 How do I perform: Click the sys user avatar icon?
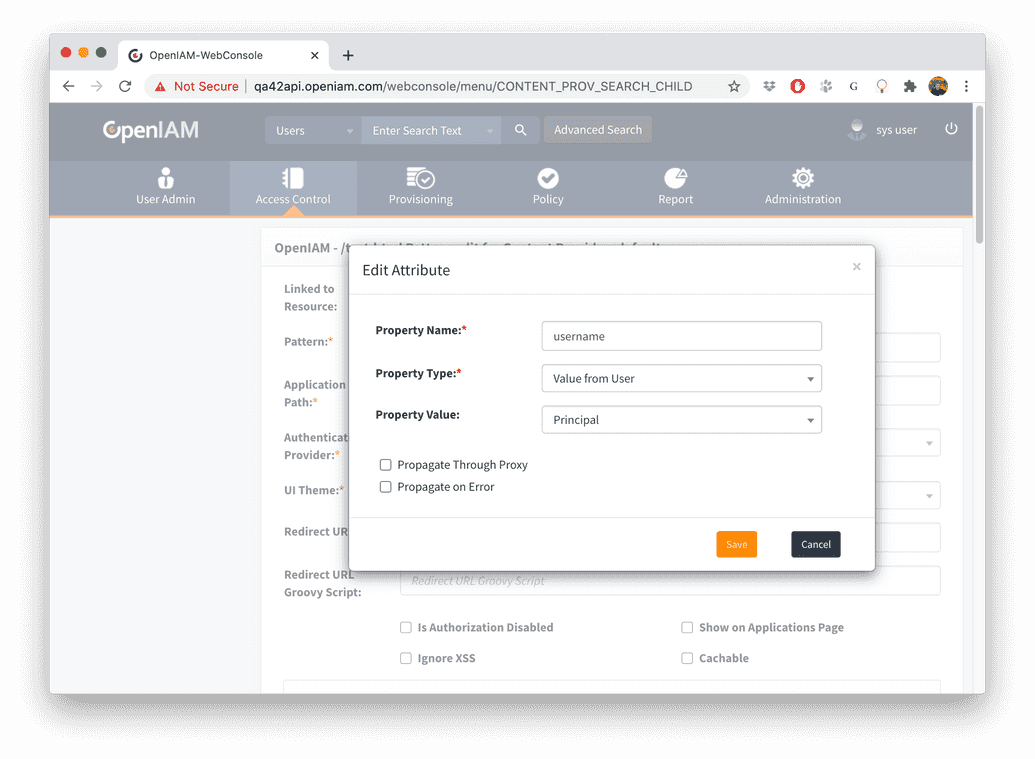click(856, 128)
